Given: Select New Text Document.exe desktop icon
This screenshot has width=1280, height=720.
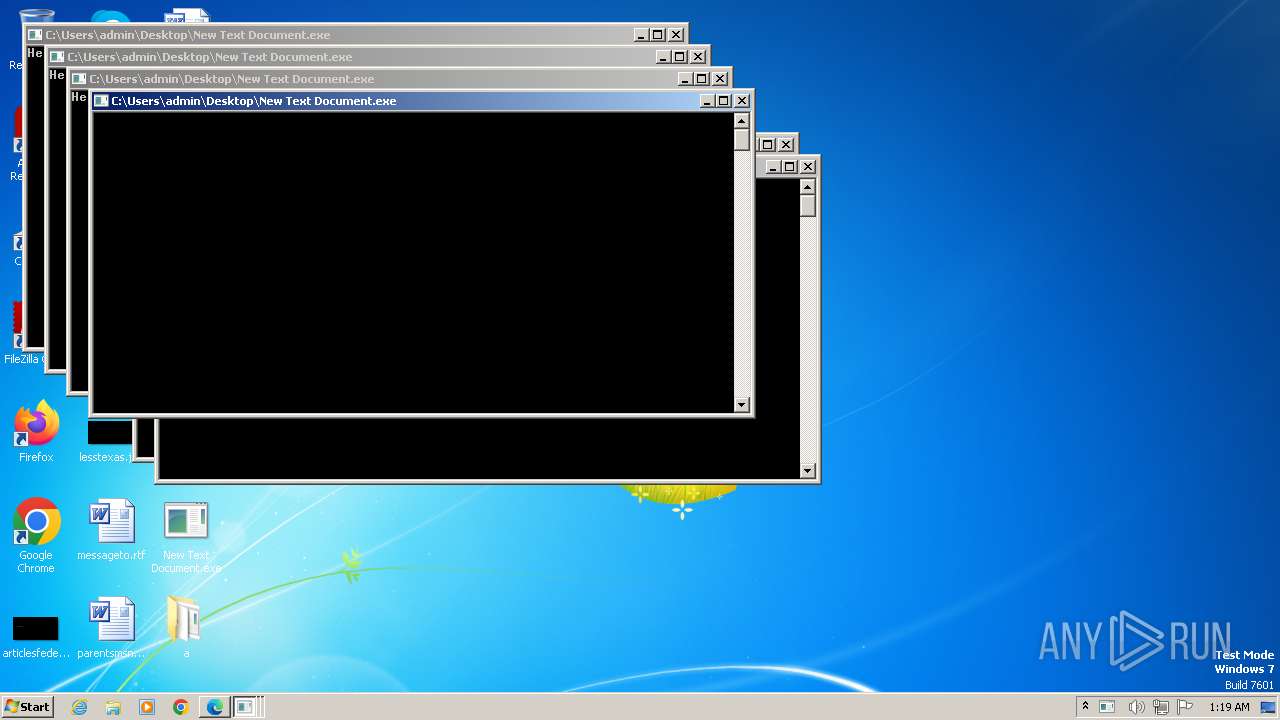Looking at the screenshot, I should (x=186, y=537).
